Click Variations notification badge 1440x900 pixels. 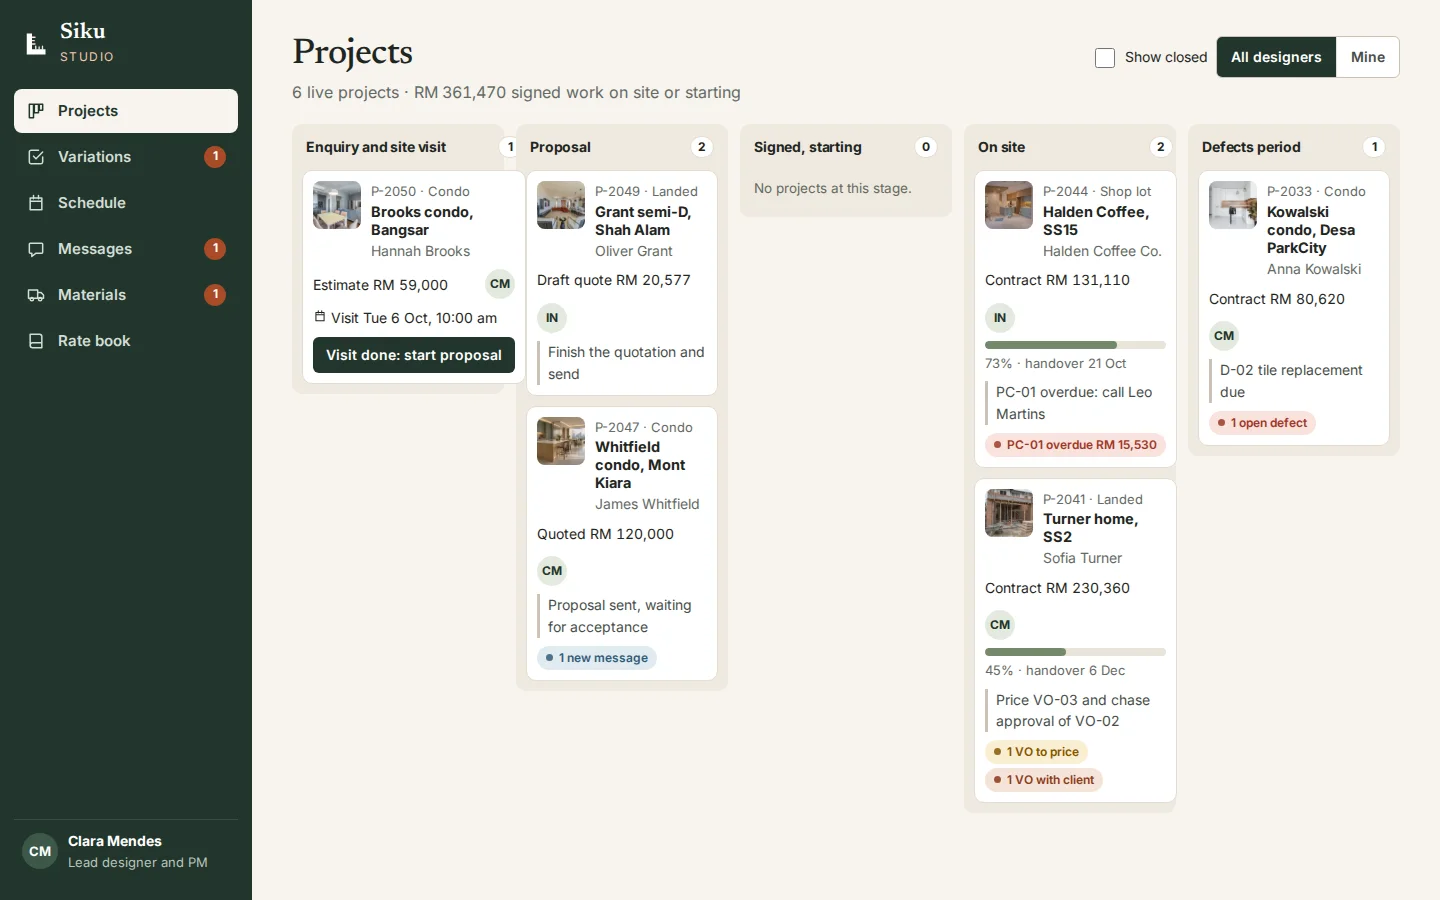click(x=215, y=157)
